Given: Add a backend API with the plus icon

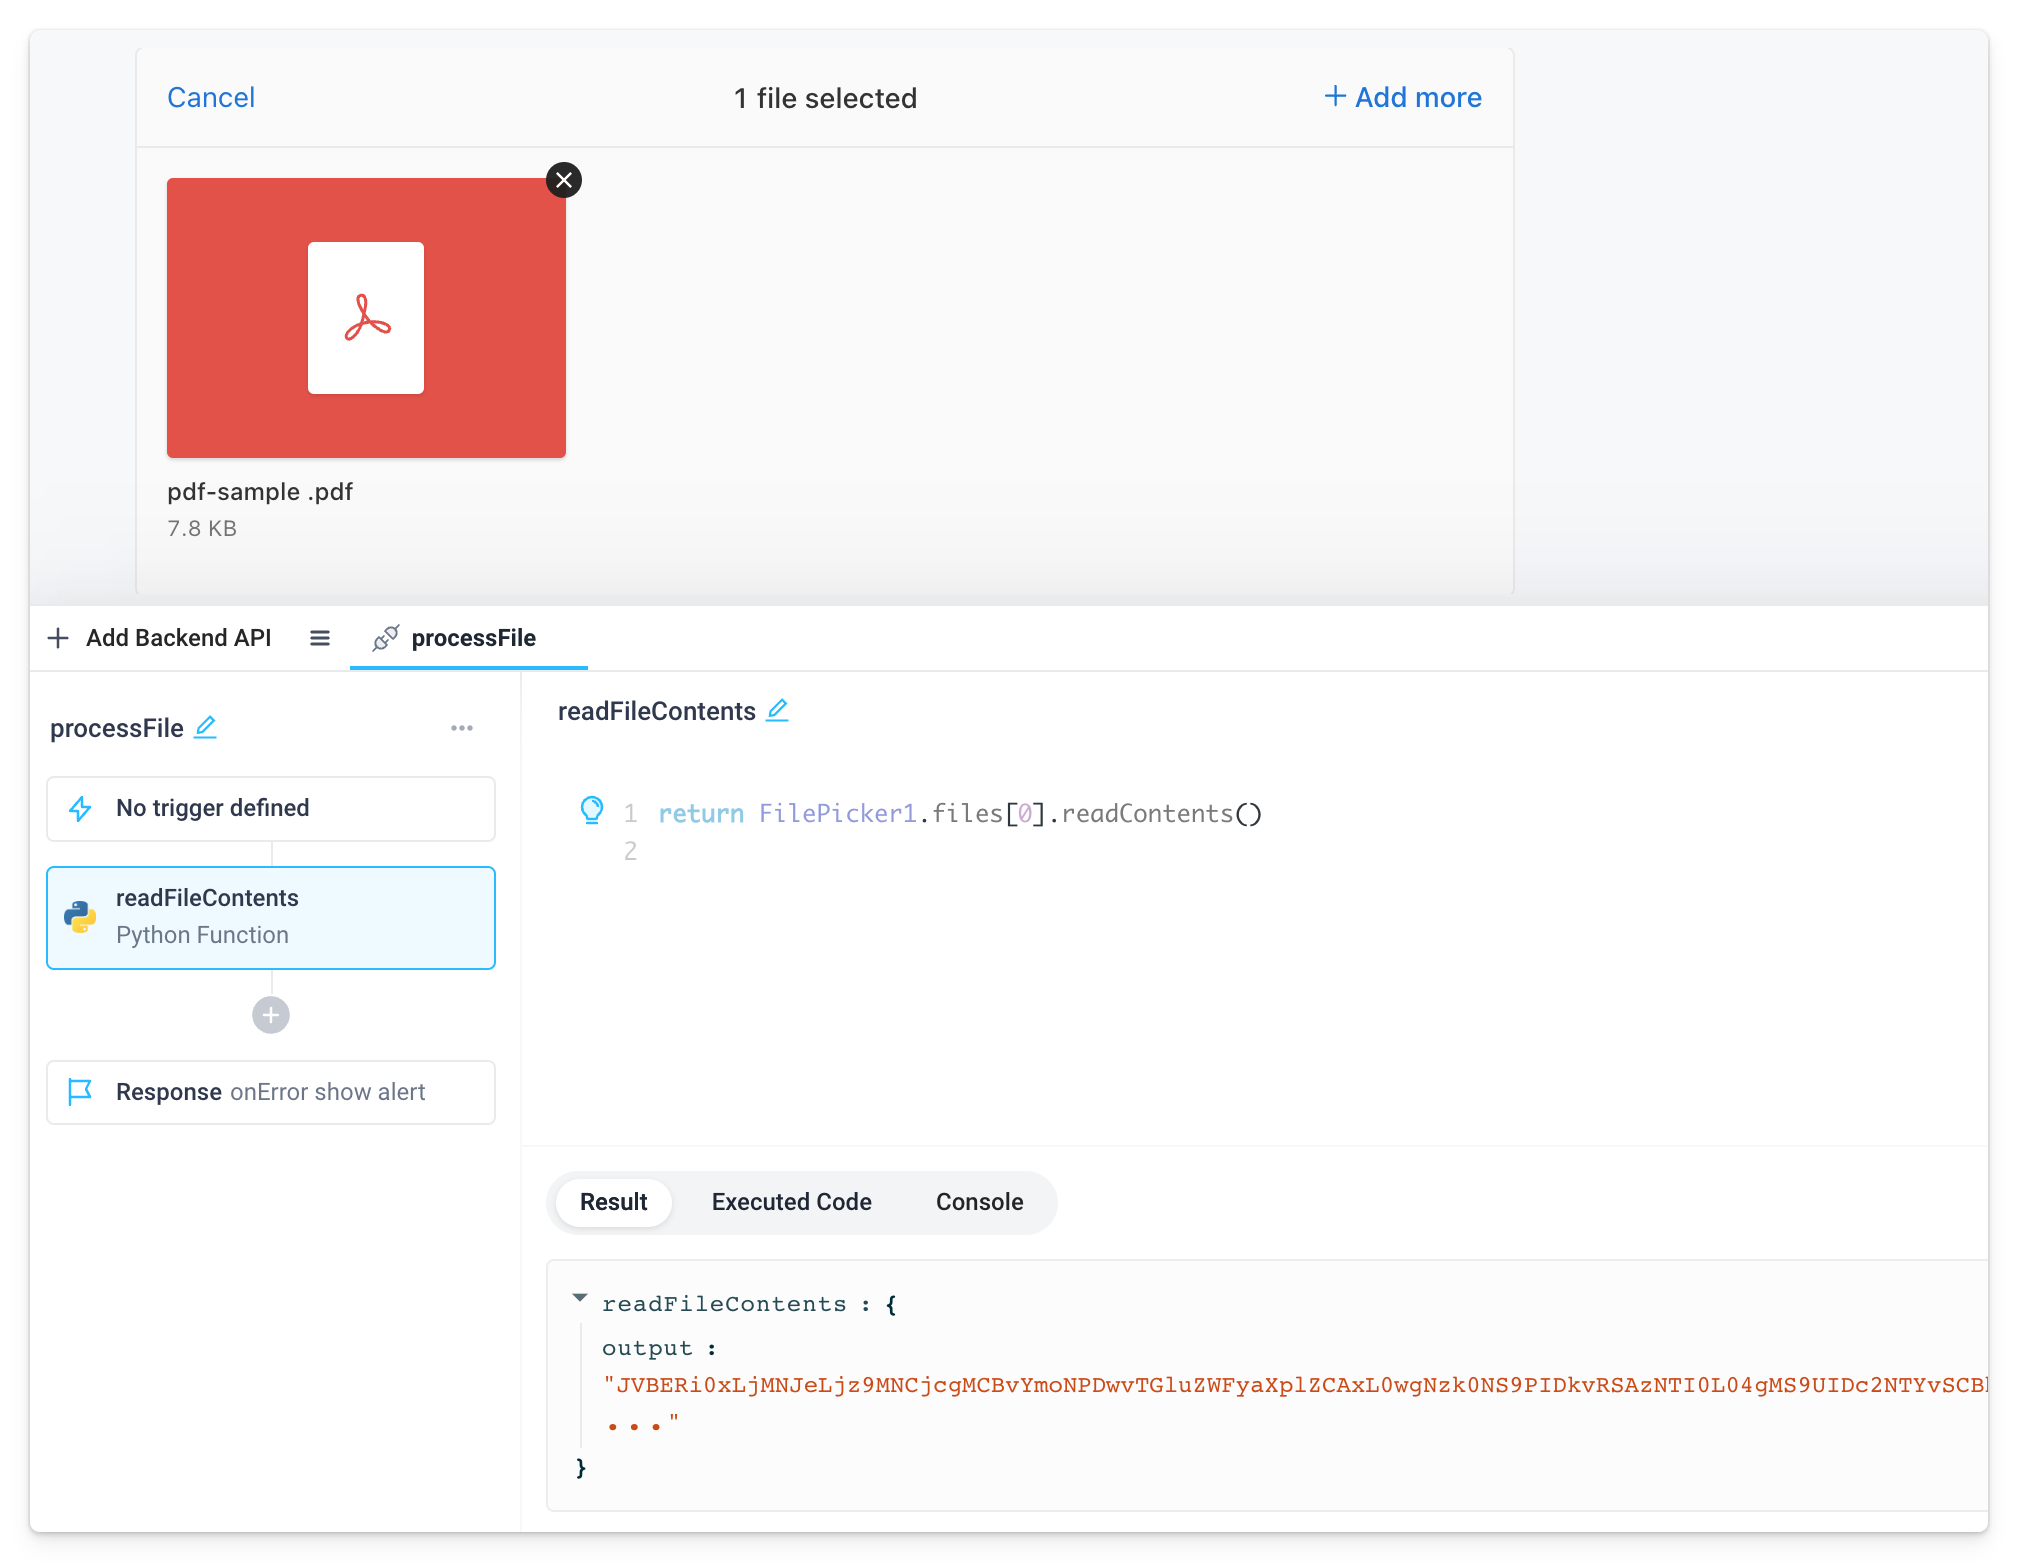Looking at the screenshot, I should coord(58,637).
